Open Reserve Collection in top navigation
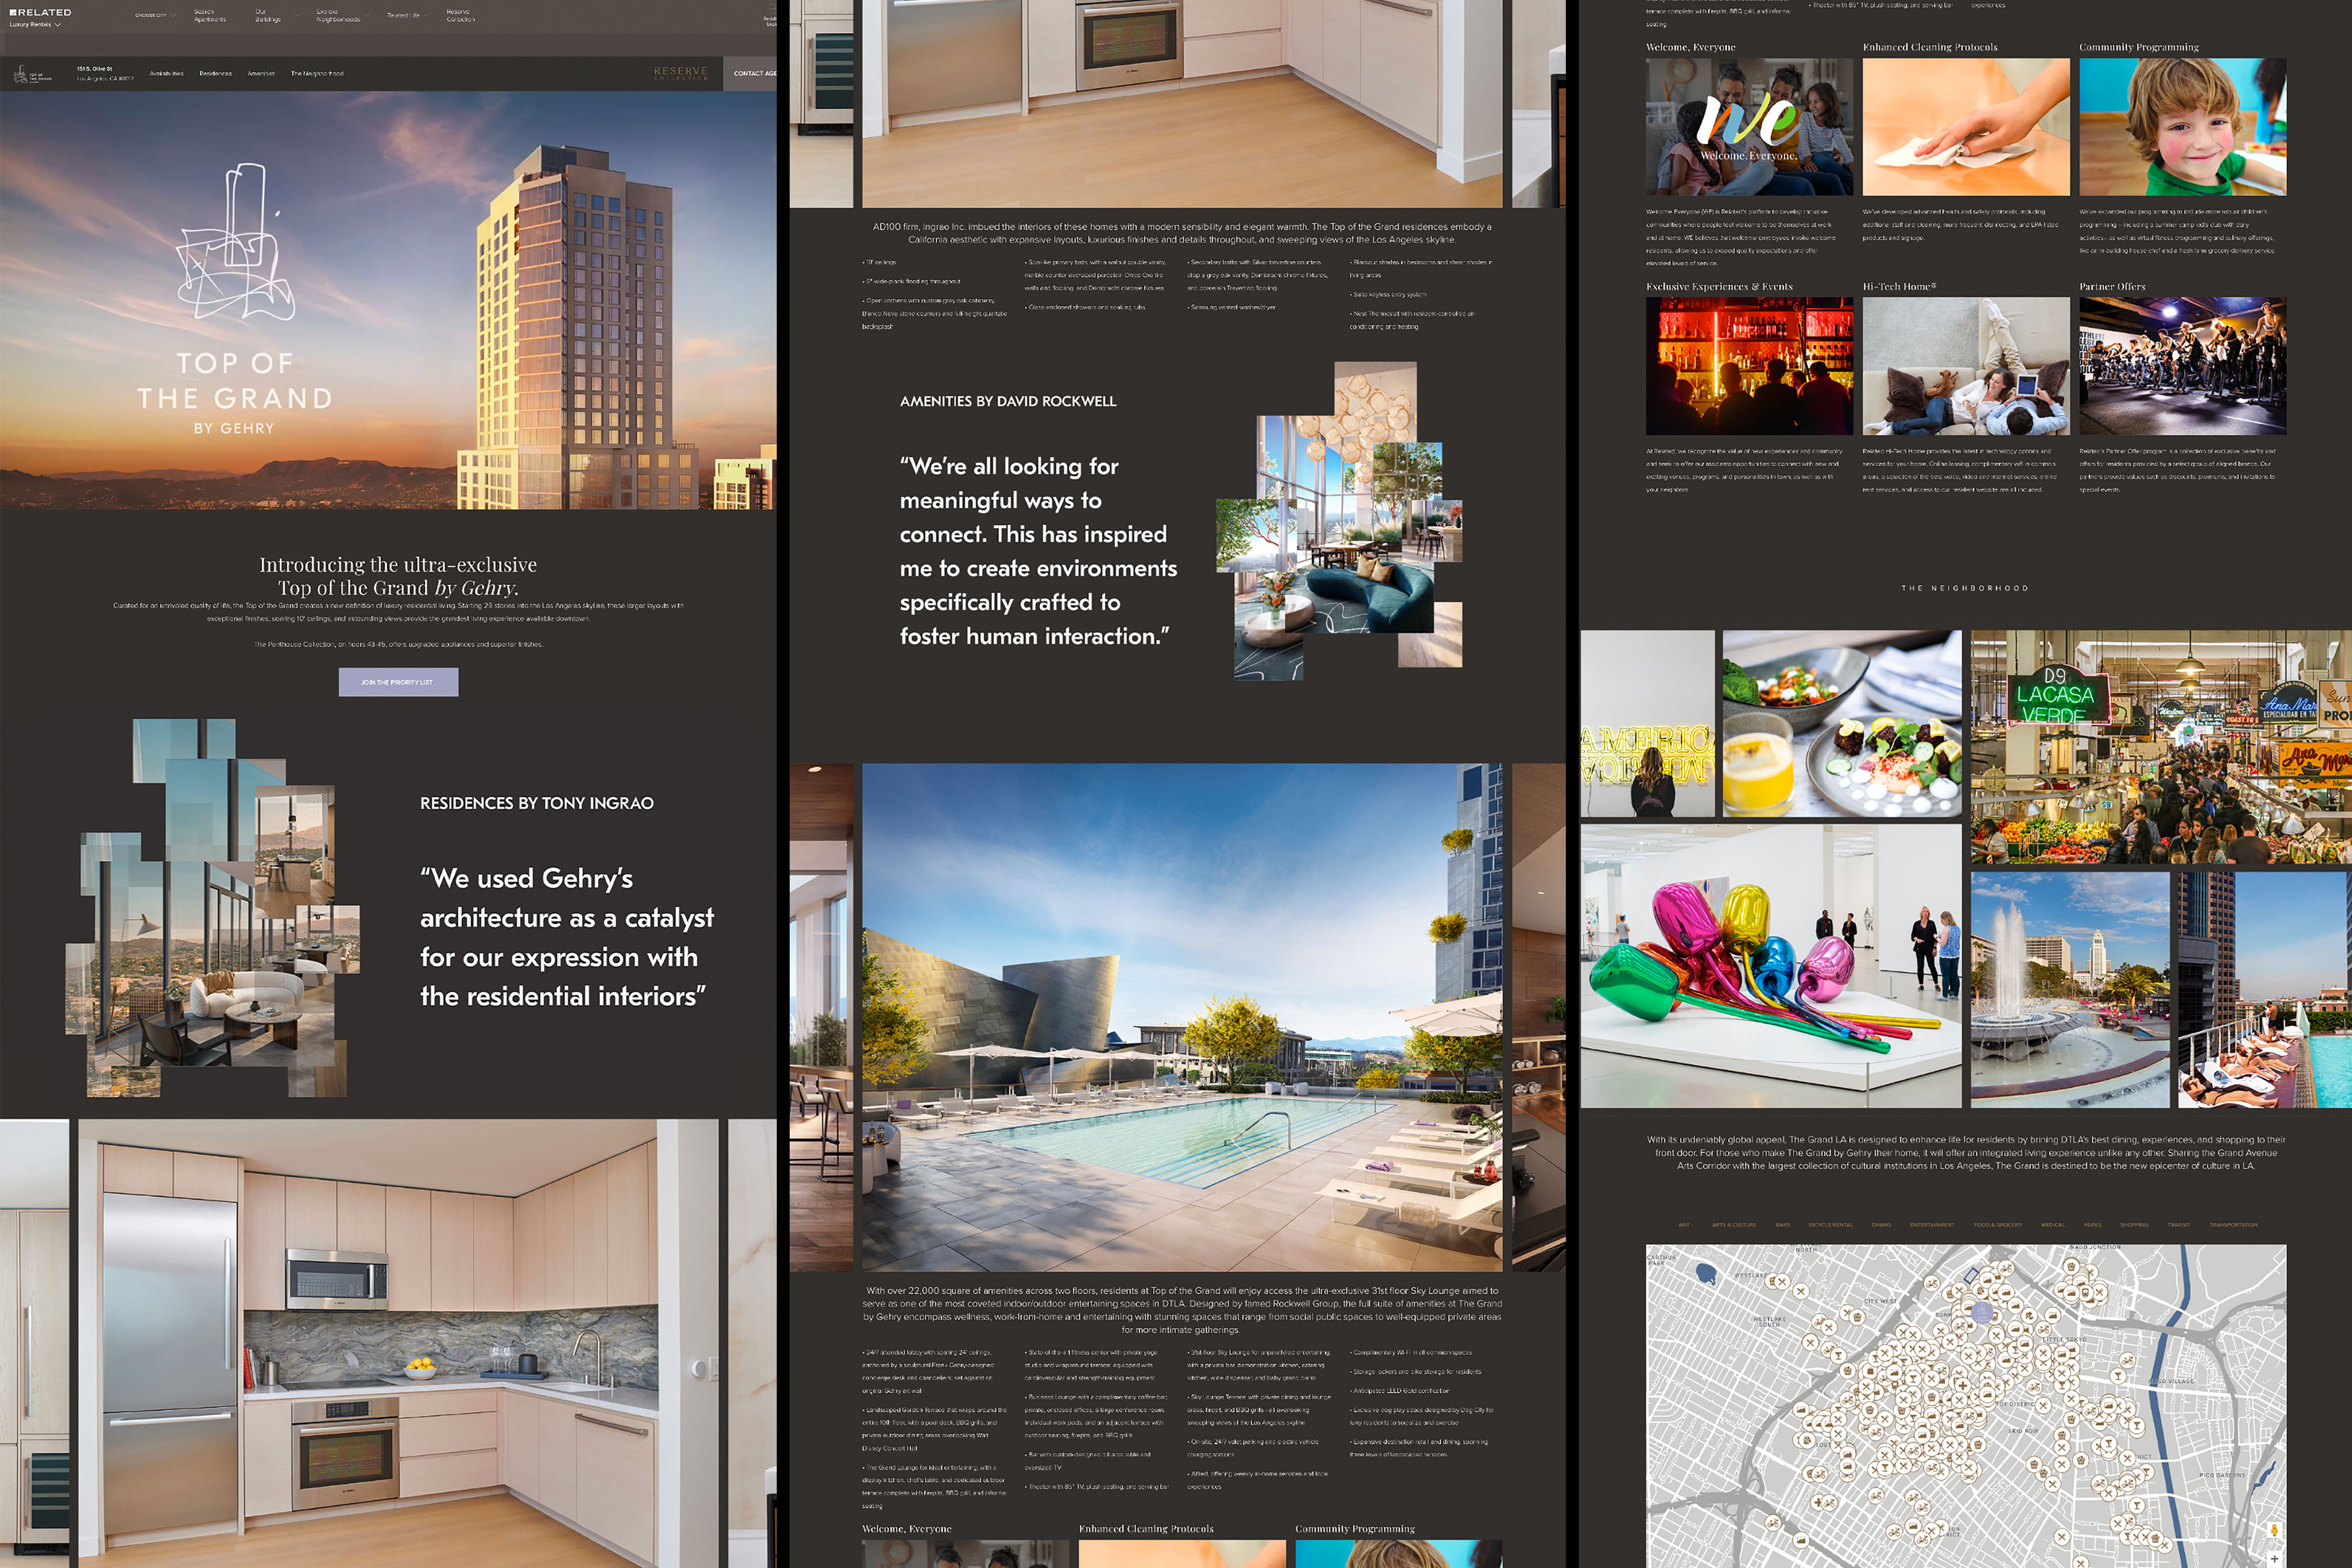2352x1568 pixels. (460, 15)
